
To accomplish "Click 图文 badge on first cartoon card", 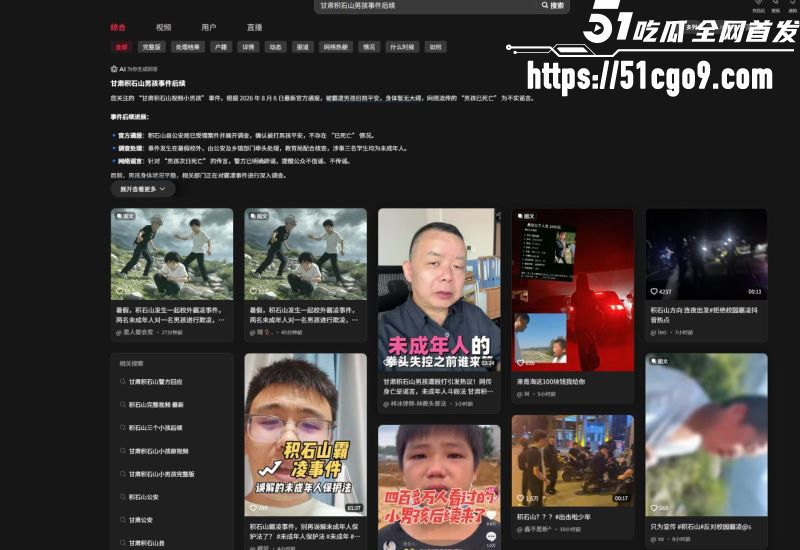I will pos(125,216).
